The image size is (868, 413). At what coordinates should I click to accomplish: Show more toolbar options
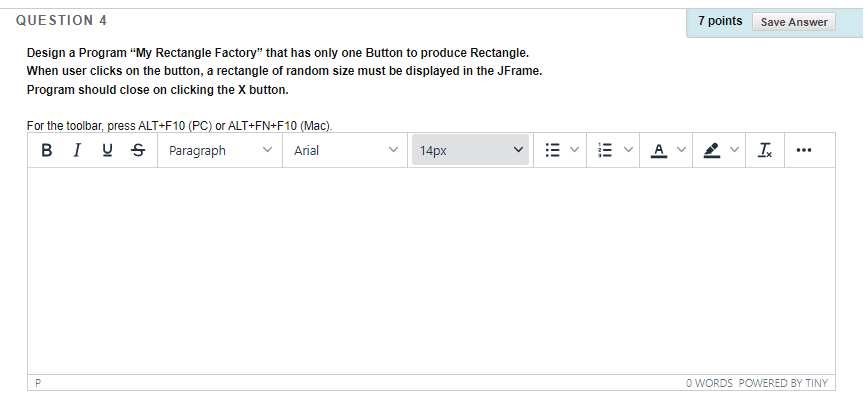click(x=803, y=150)
